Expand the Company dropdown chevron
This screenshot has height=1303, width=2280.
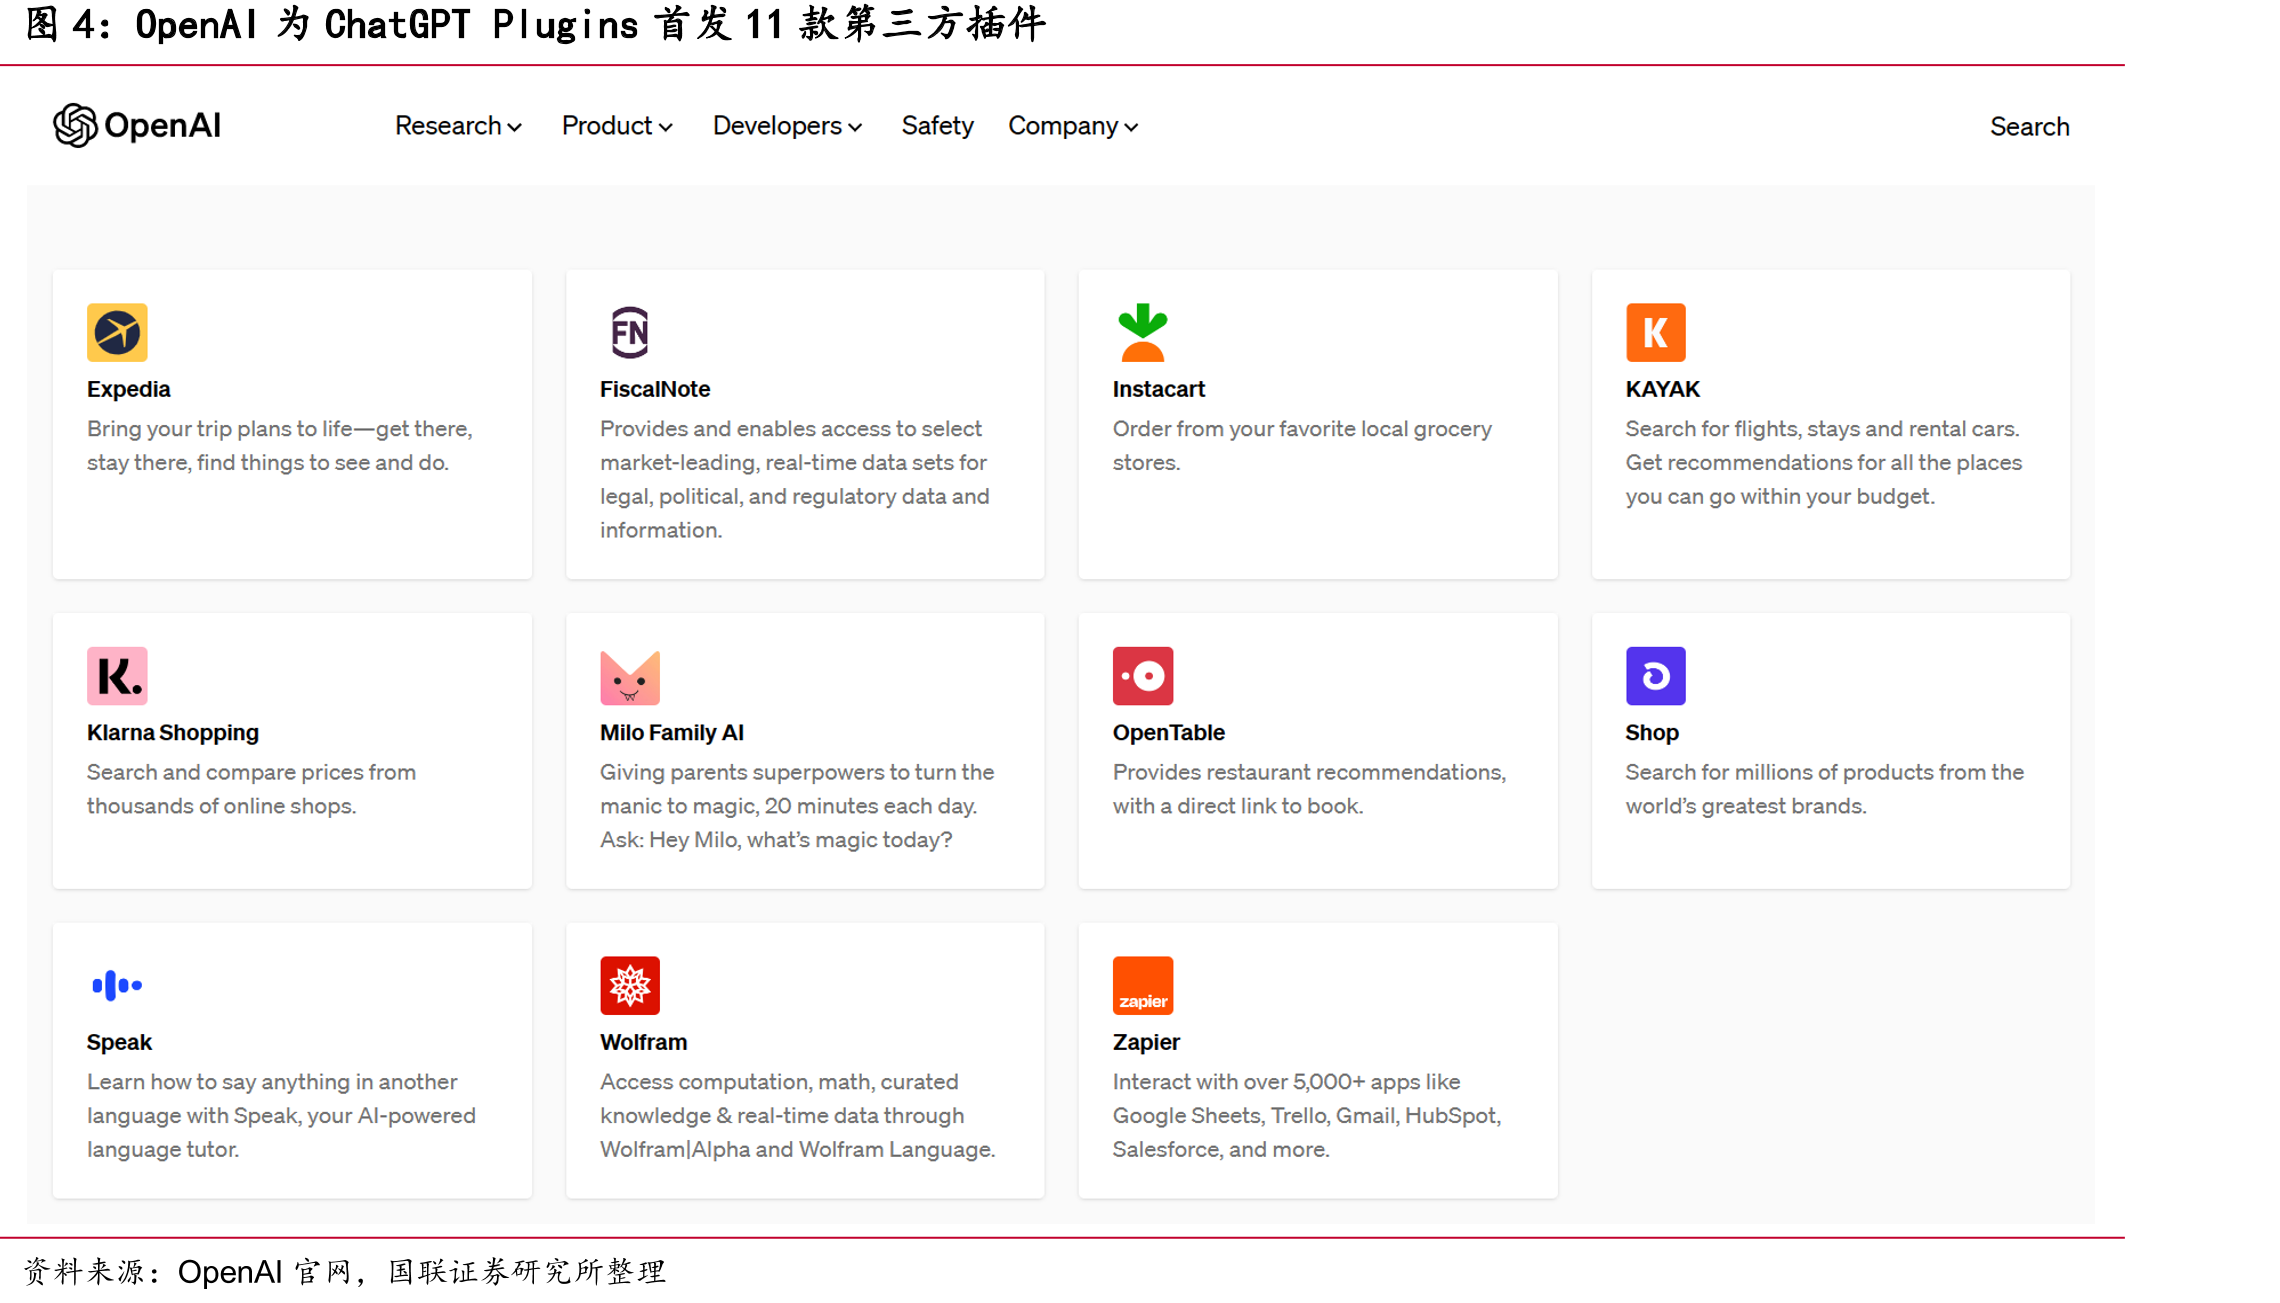click(1131, 128)
